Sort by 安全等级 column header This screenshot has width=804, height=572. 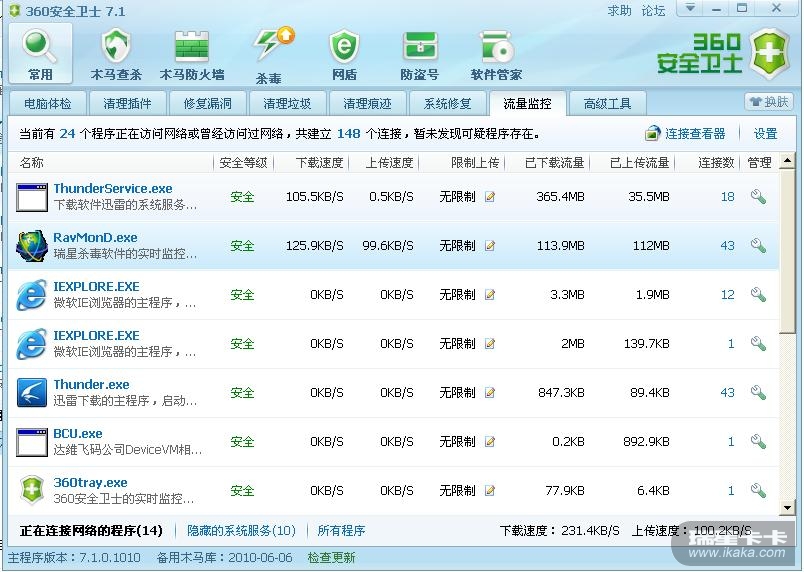243,163
